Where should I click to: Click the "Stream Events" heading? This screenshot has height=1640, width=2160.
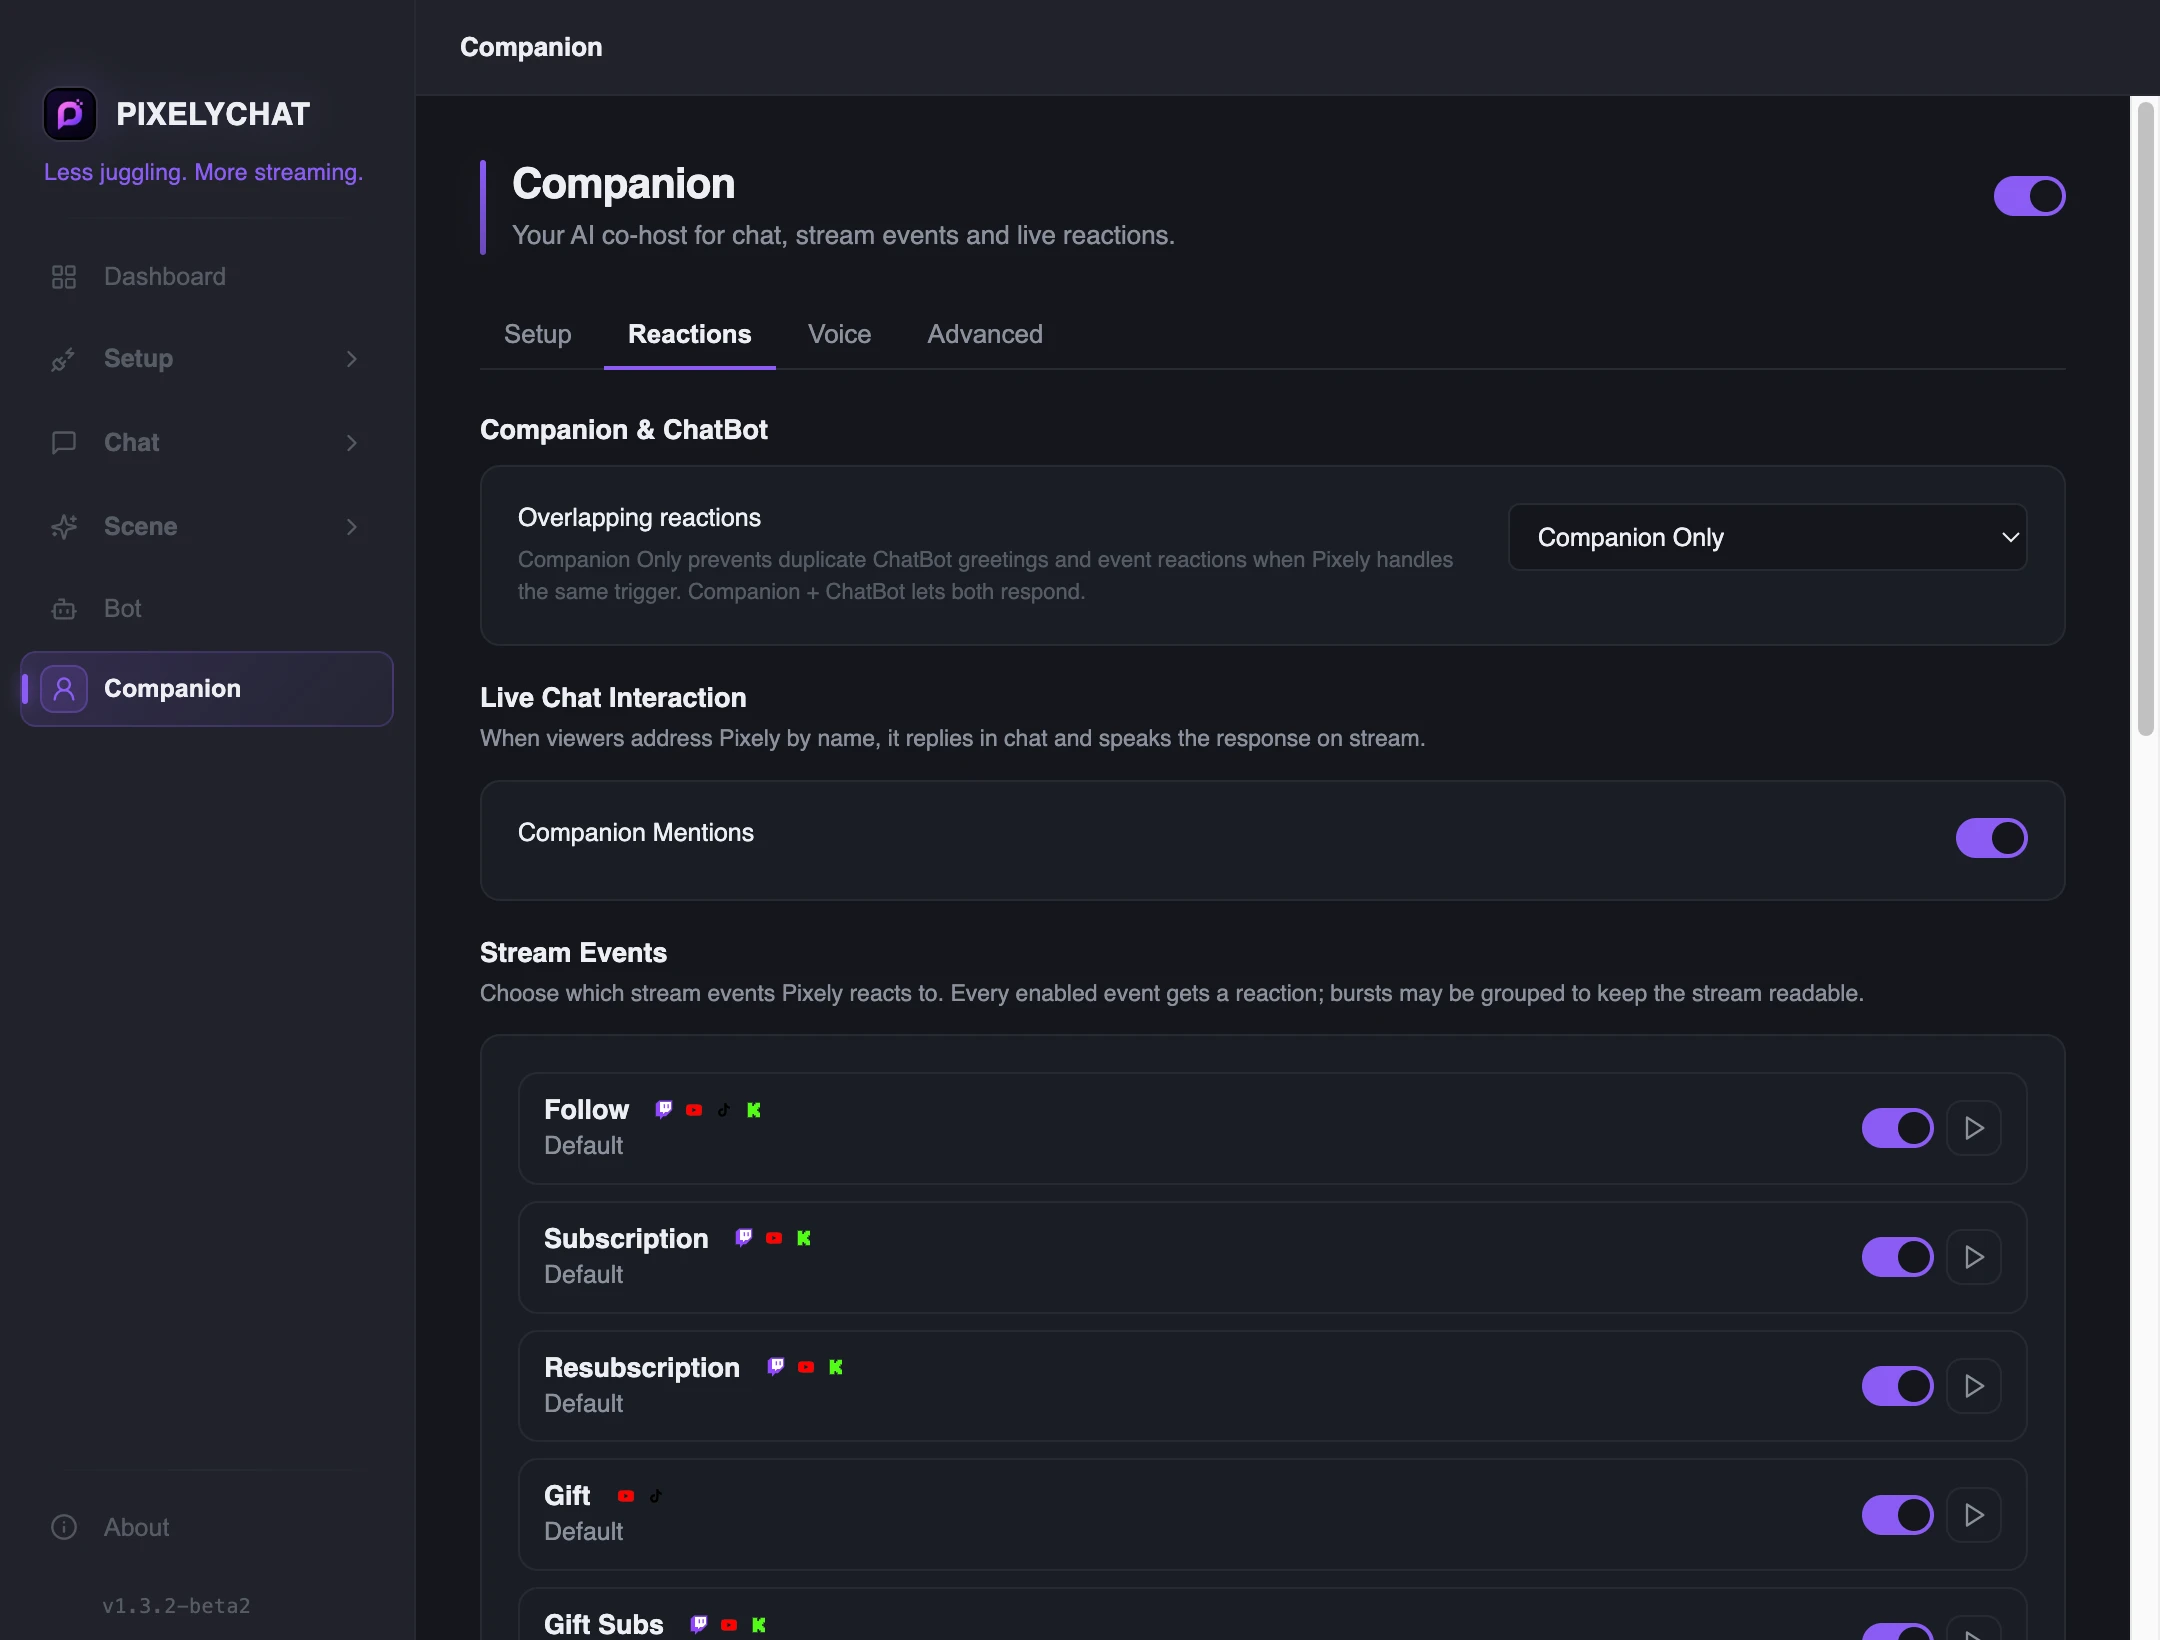point(573,953)
